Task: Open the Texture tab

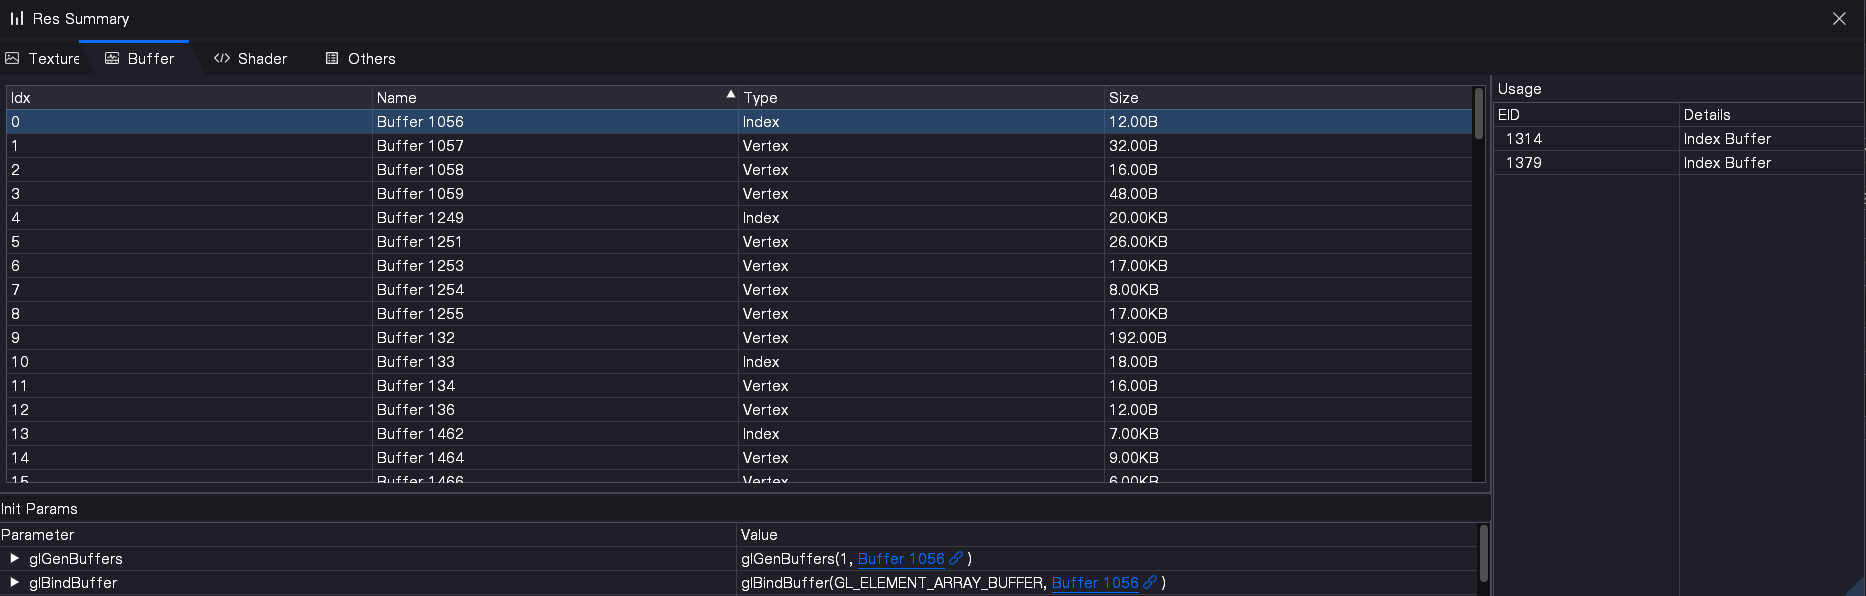Action: pyautogui.click(x=43, y=59)
